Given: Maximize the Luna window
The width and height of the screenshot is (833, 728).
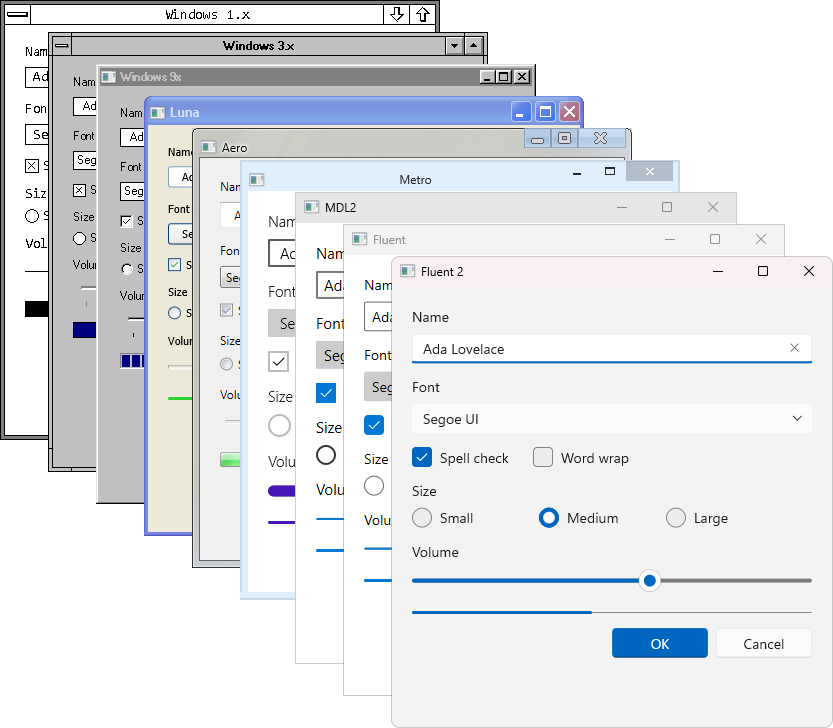Looking at the screenshot, I should pyautogui.click(x=545, y=112).
